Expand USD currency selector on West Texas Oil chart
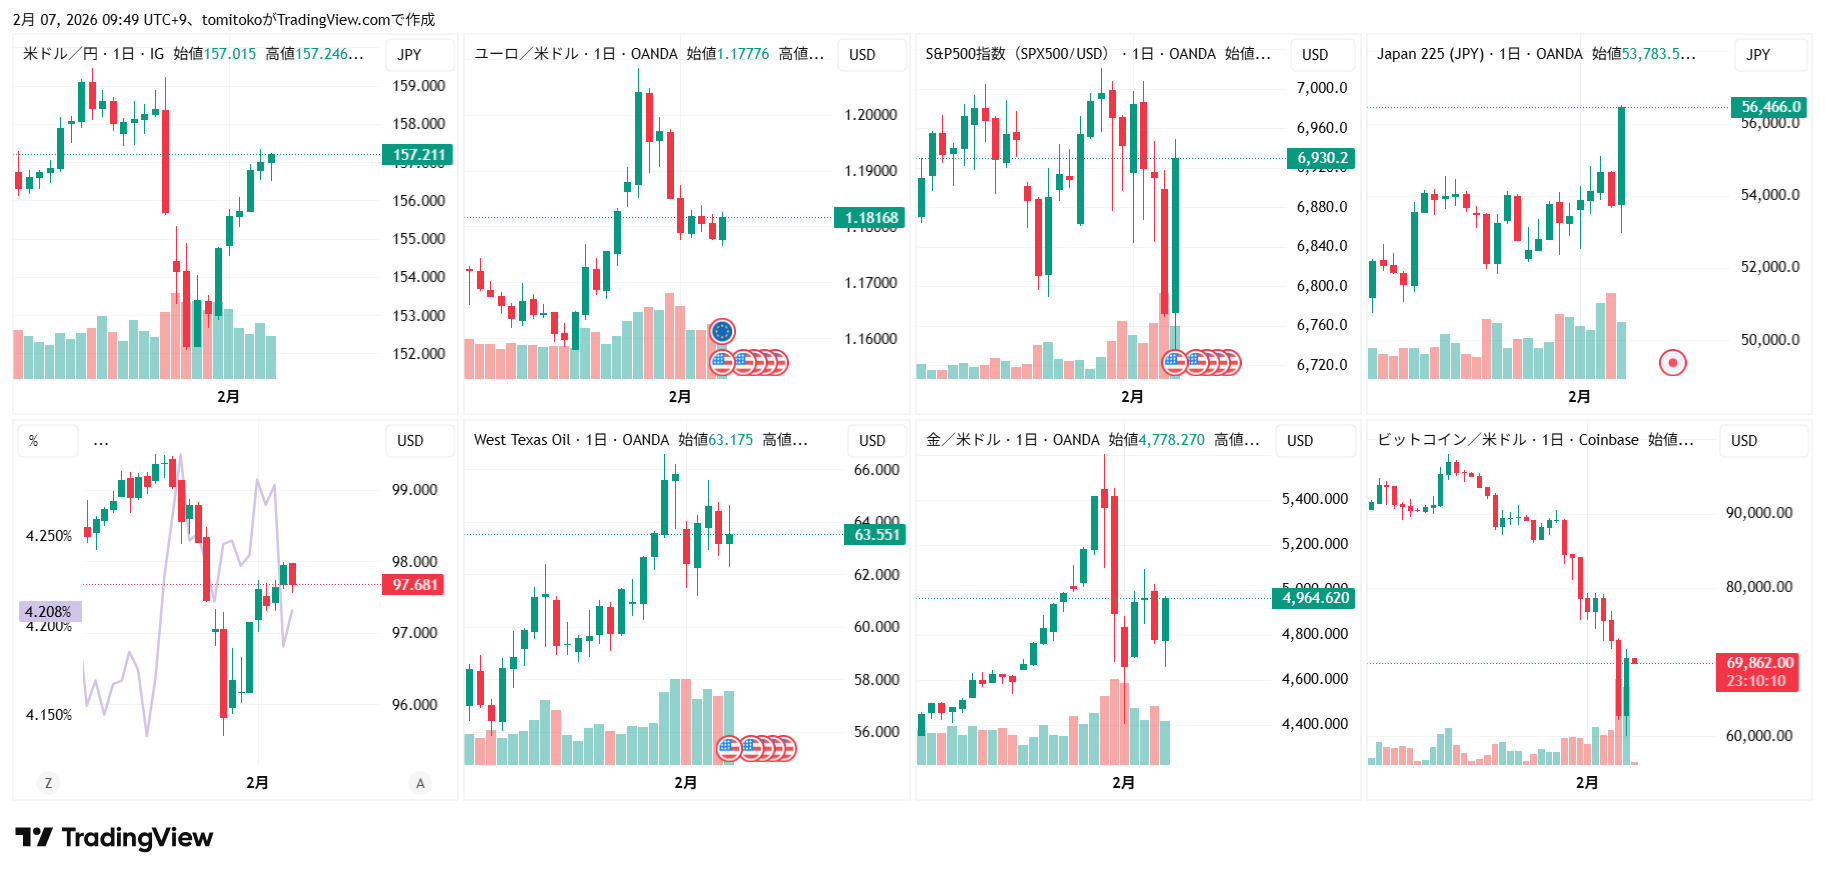 click(x=872, y=441)
